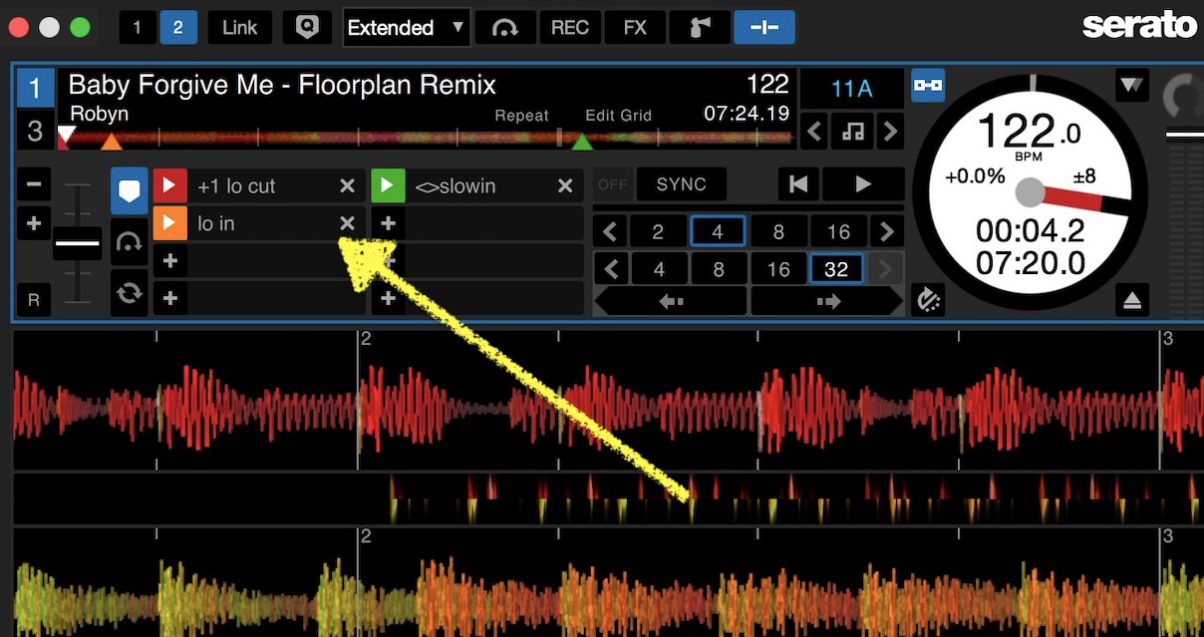
Task: Click the tempo slider on the left
Action: pyautogui.click(x=77, y=243)
